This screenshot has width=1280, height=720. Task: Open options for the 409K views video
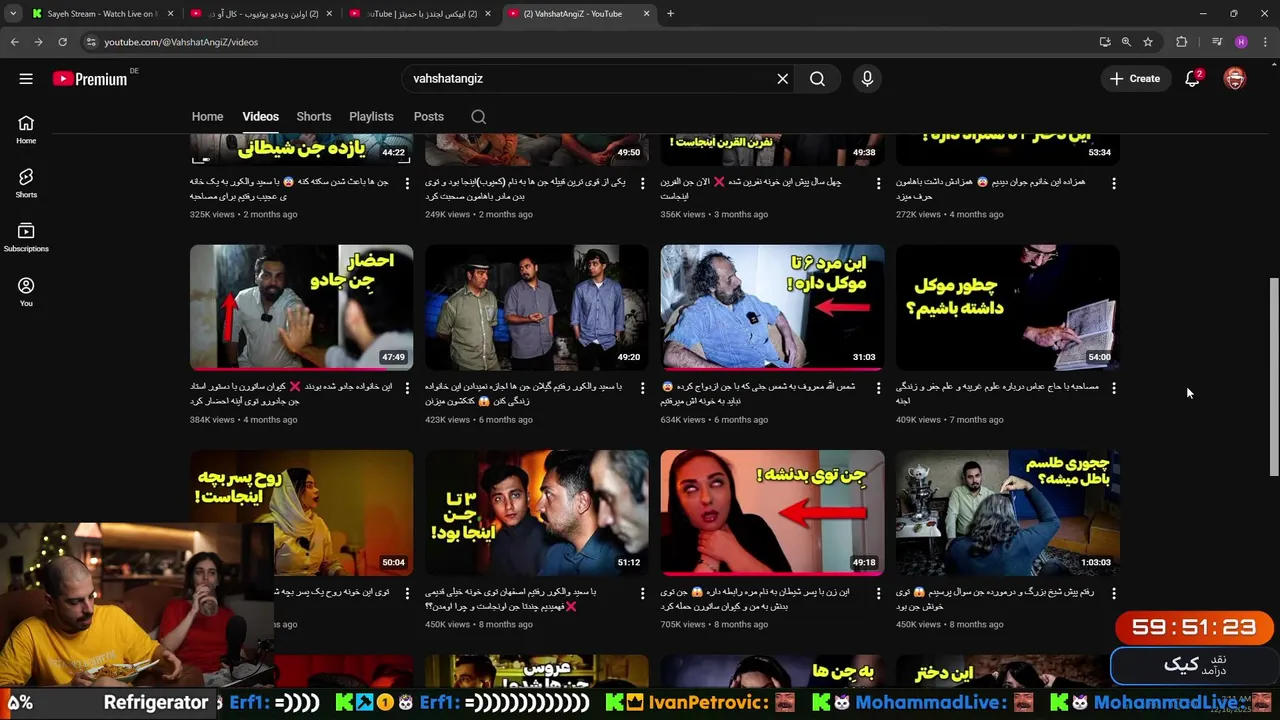[1113, 388]
